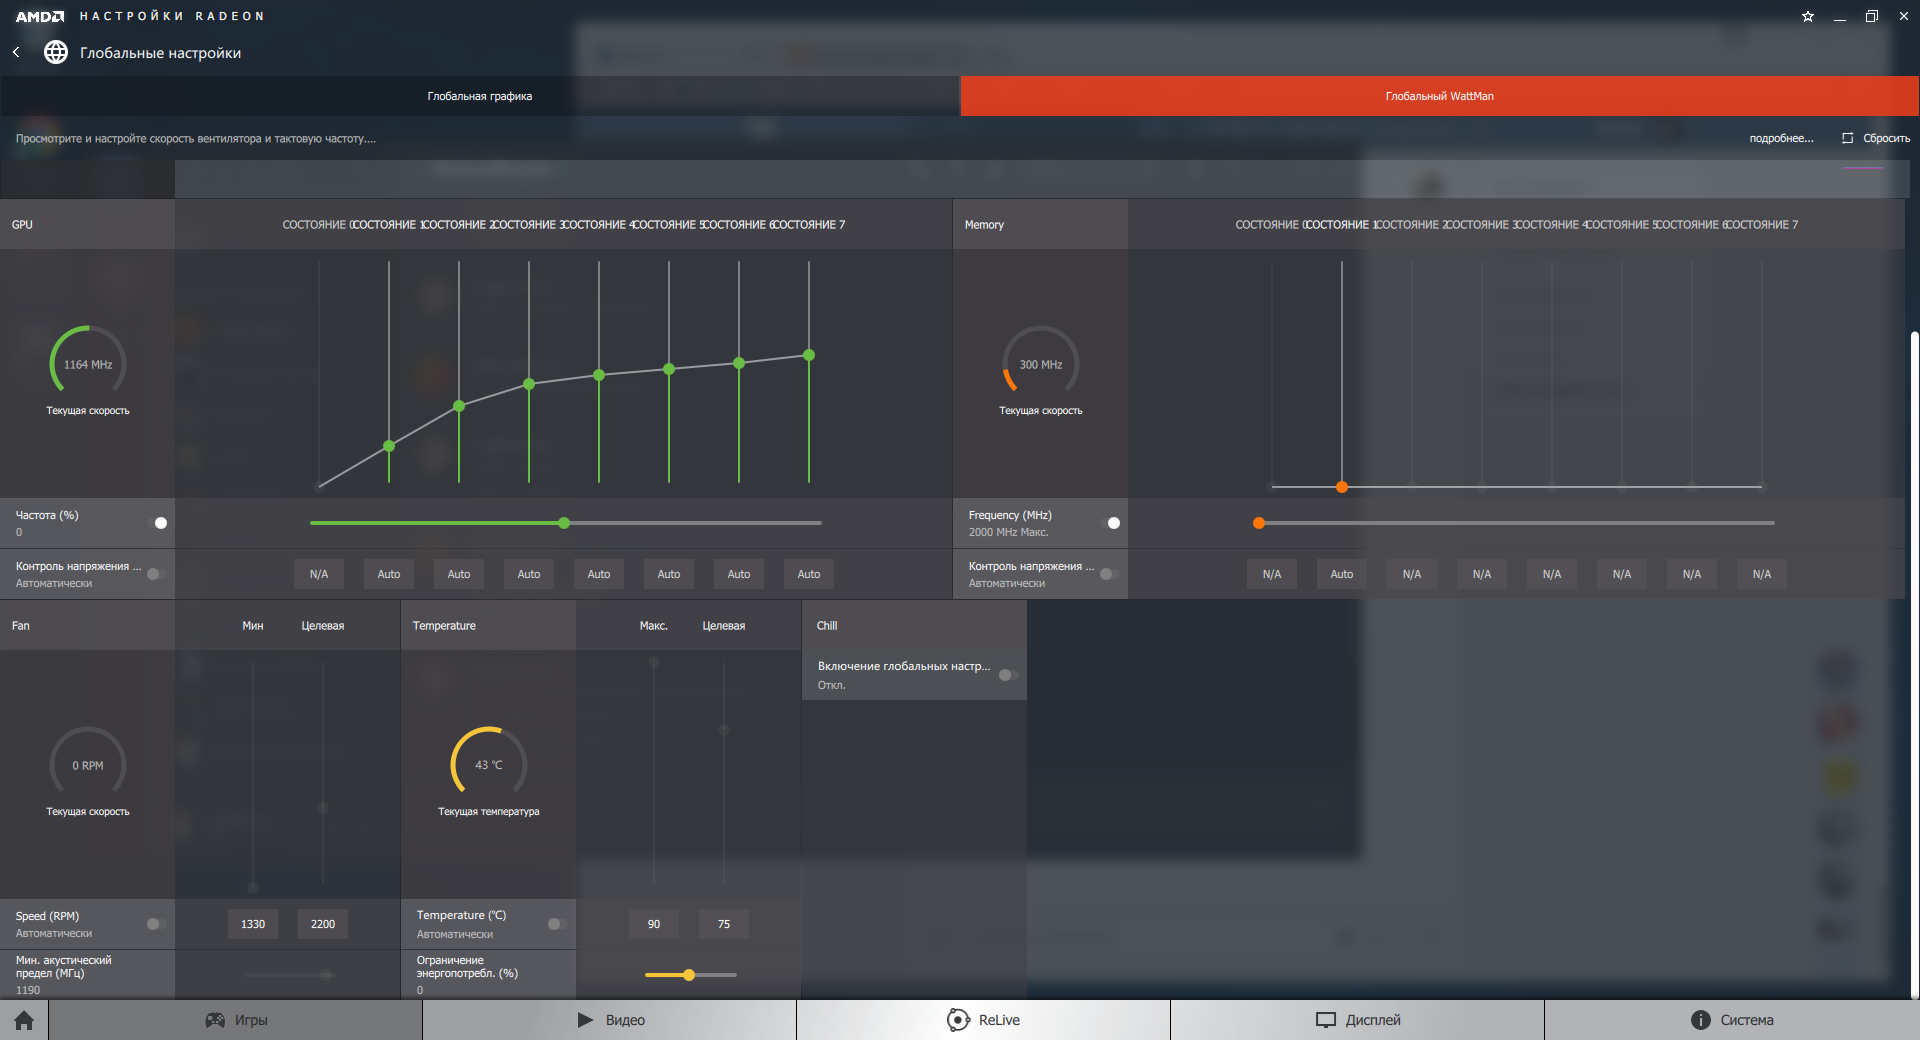The image size is (1920, 1040).
Task: Click GPU state 1 voltage Auto box
Action: [x=389, y=574]
